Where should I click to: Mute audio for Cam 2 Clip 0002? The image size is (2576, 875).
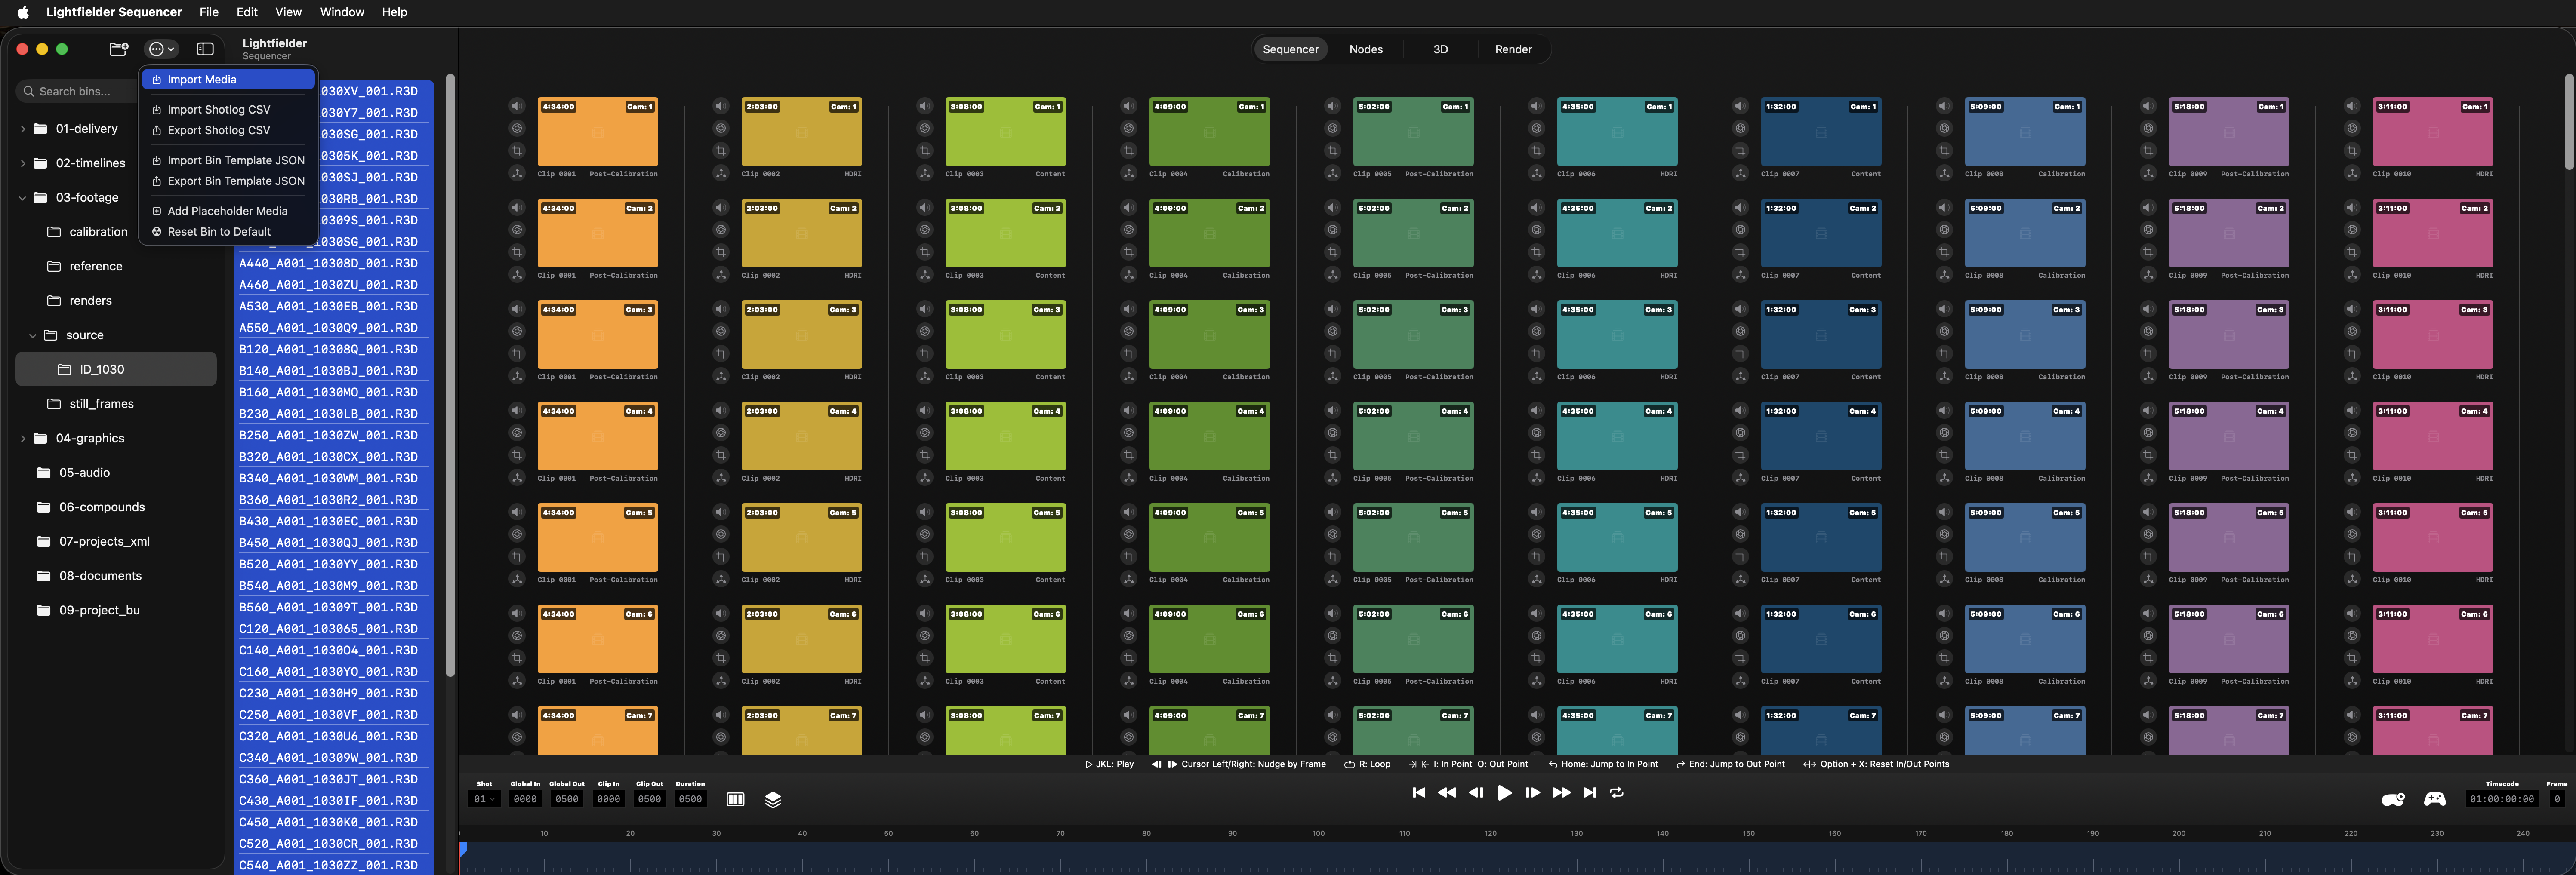coord(720,208)
